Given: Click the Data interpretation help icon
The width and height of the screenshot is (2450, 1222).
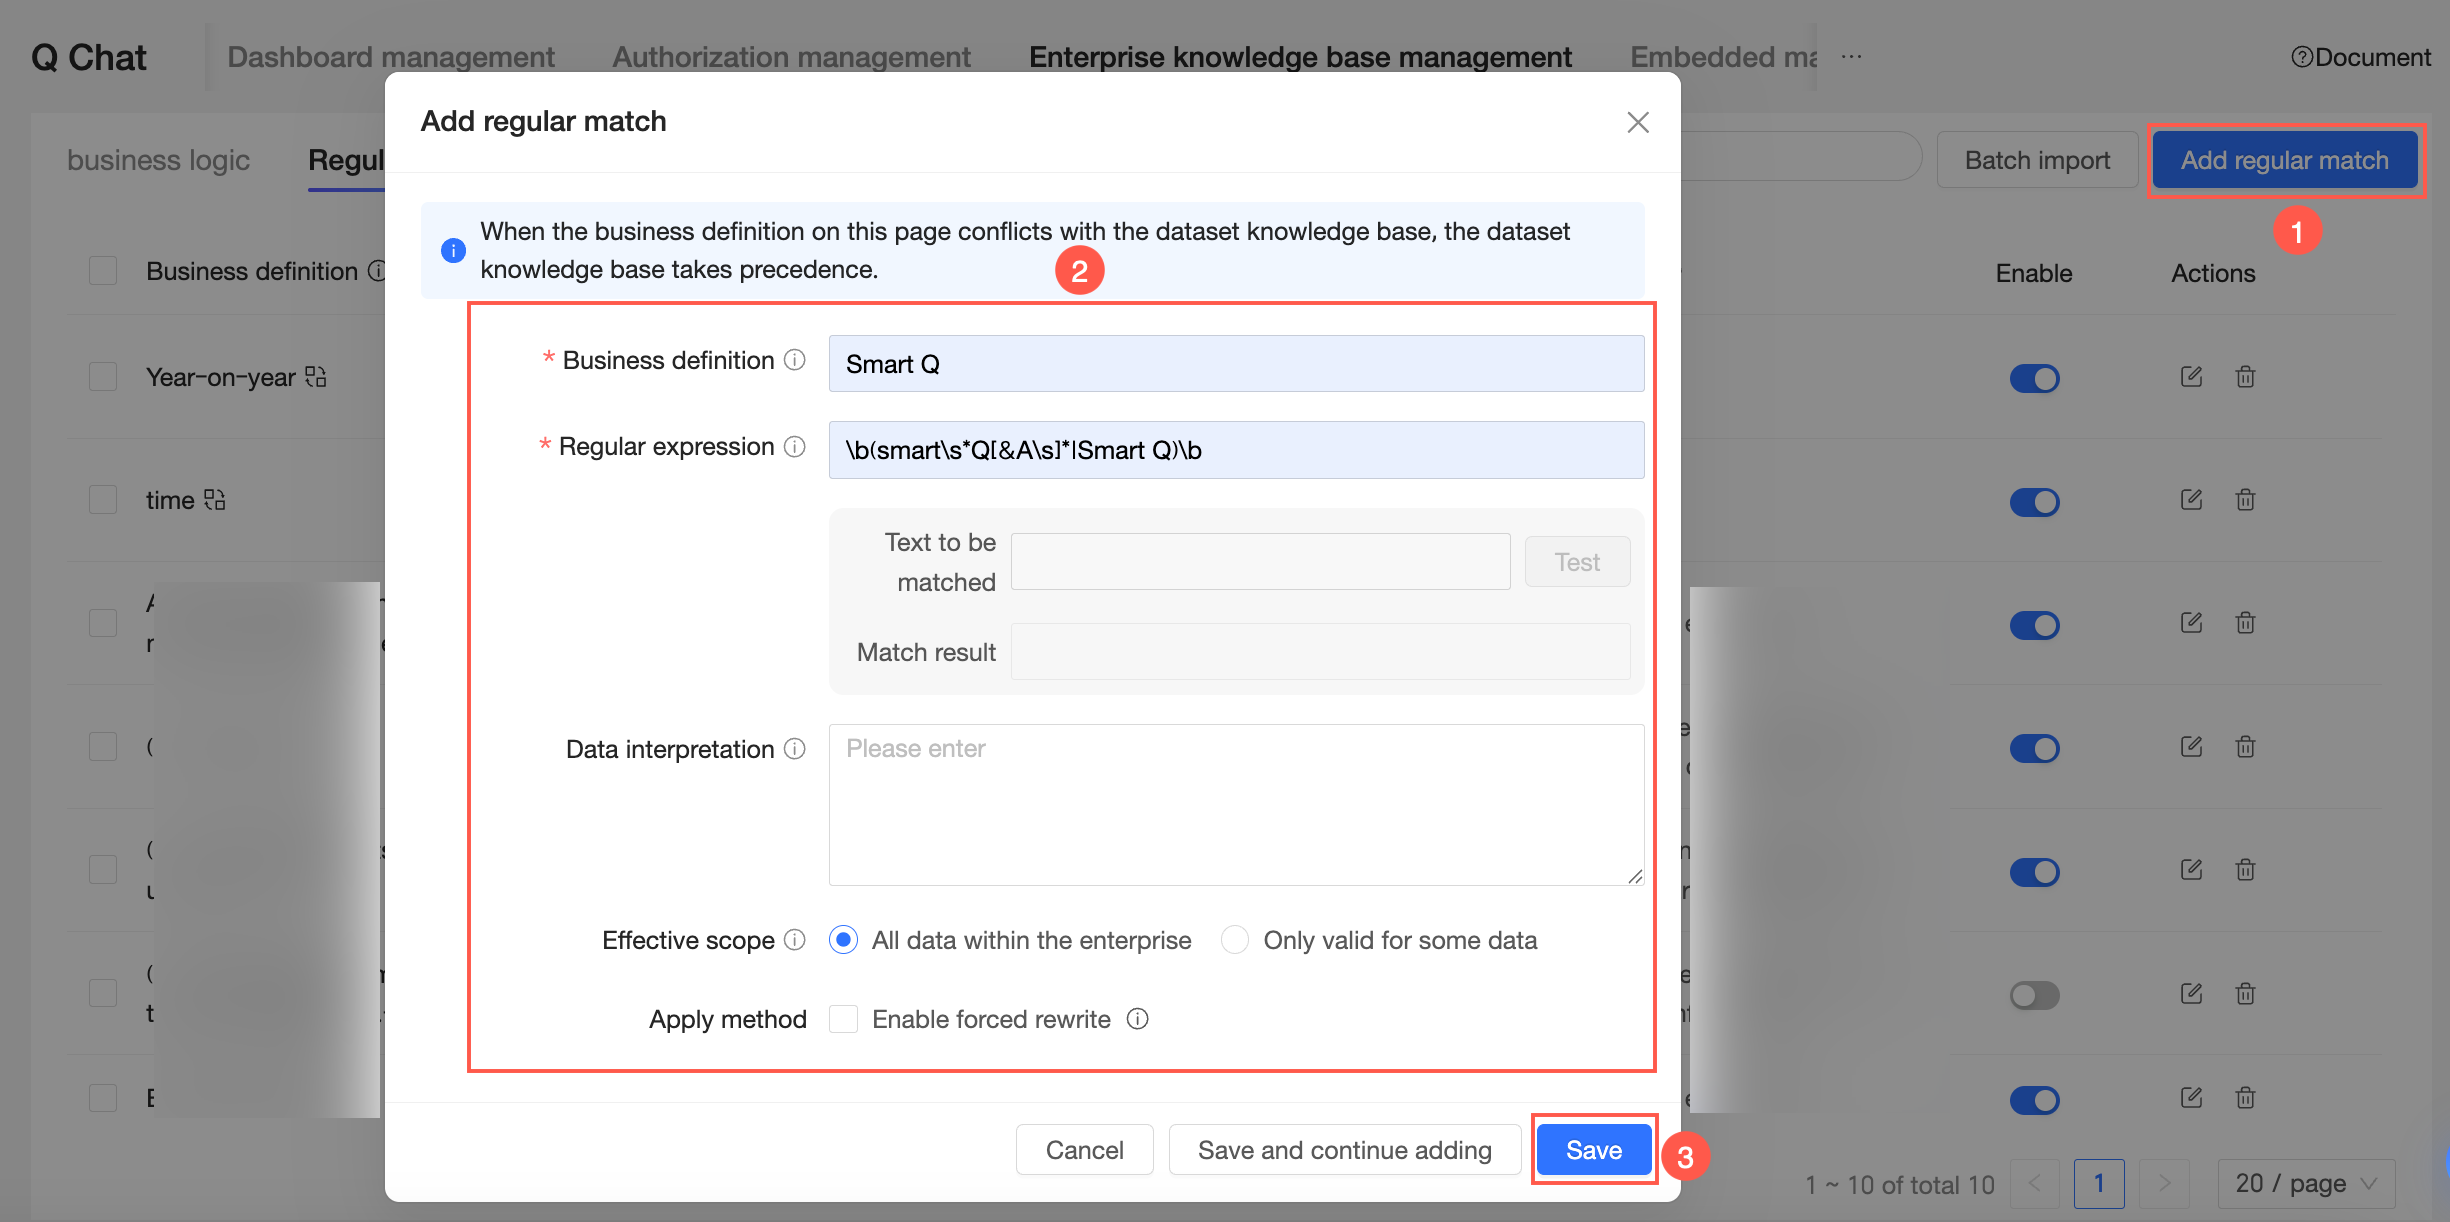Looking at the screenshot, I should pyautogui.click(x=795, y=749).
